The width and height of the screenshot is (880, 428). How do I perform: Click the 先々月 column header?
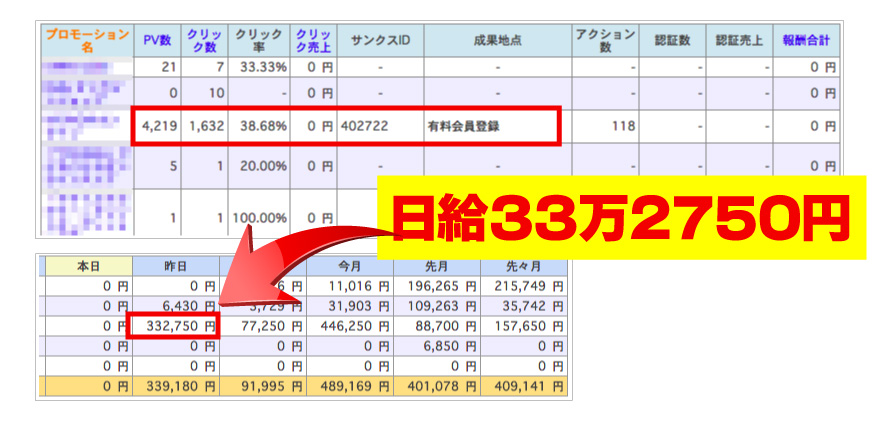pos(523,267)
